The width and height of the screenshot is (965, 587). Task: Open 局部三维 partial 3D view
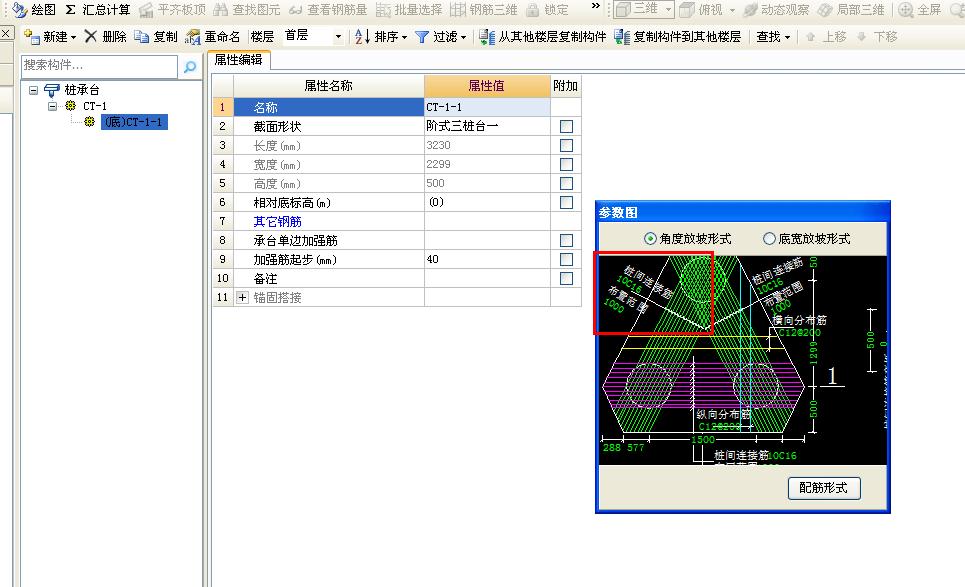(x=851, y=10)
